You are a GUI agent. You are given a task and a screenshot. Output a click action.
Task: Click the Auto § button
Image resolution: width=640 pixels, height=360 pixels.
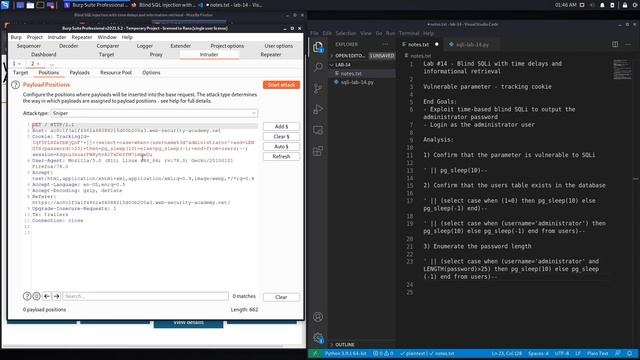(x=281, y=147)
